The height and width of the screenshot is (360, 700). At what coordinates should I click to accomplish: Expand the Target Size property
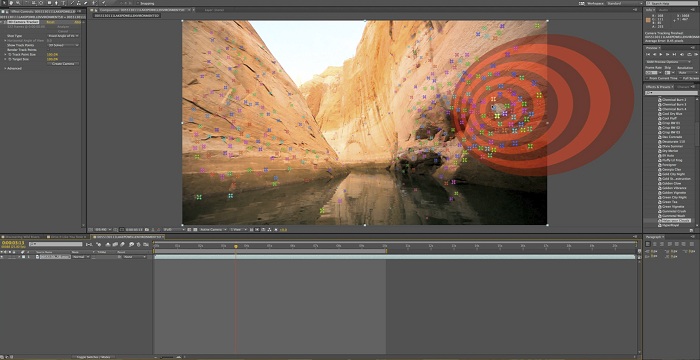pos(5,59)
